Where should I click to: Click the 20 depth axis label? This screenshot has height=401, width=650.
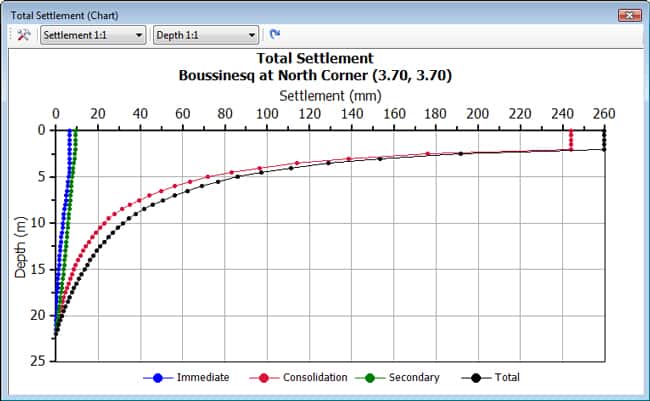(x=37, y=315)
